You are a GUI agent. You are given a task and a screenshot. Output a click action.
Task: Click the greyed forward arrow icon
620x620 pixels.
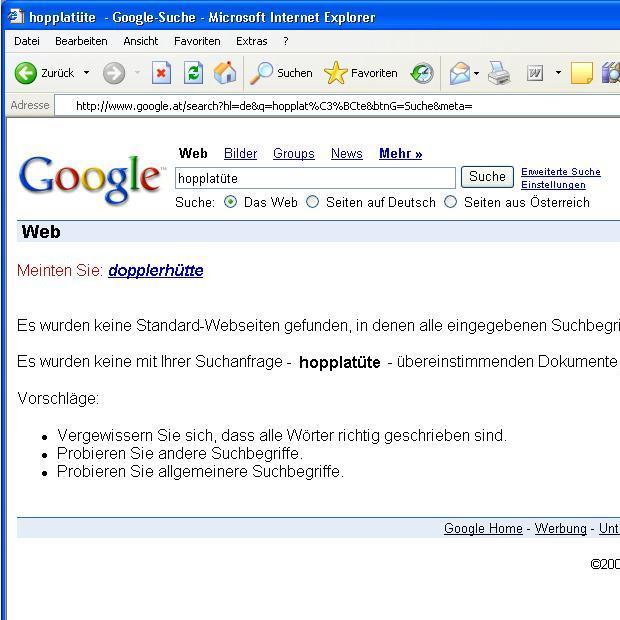(114, 73)
